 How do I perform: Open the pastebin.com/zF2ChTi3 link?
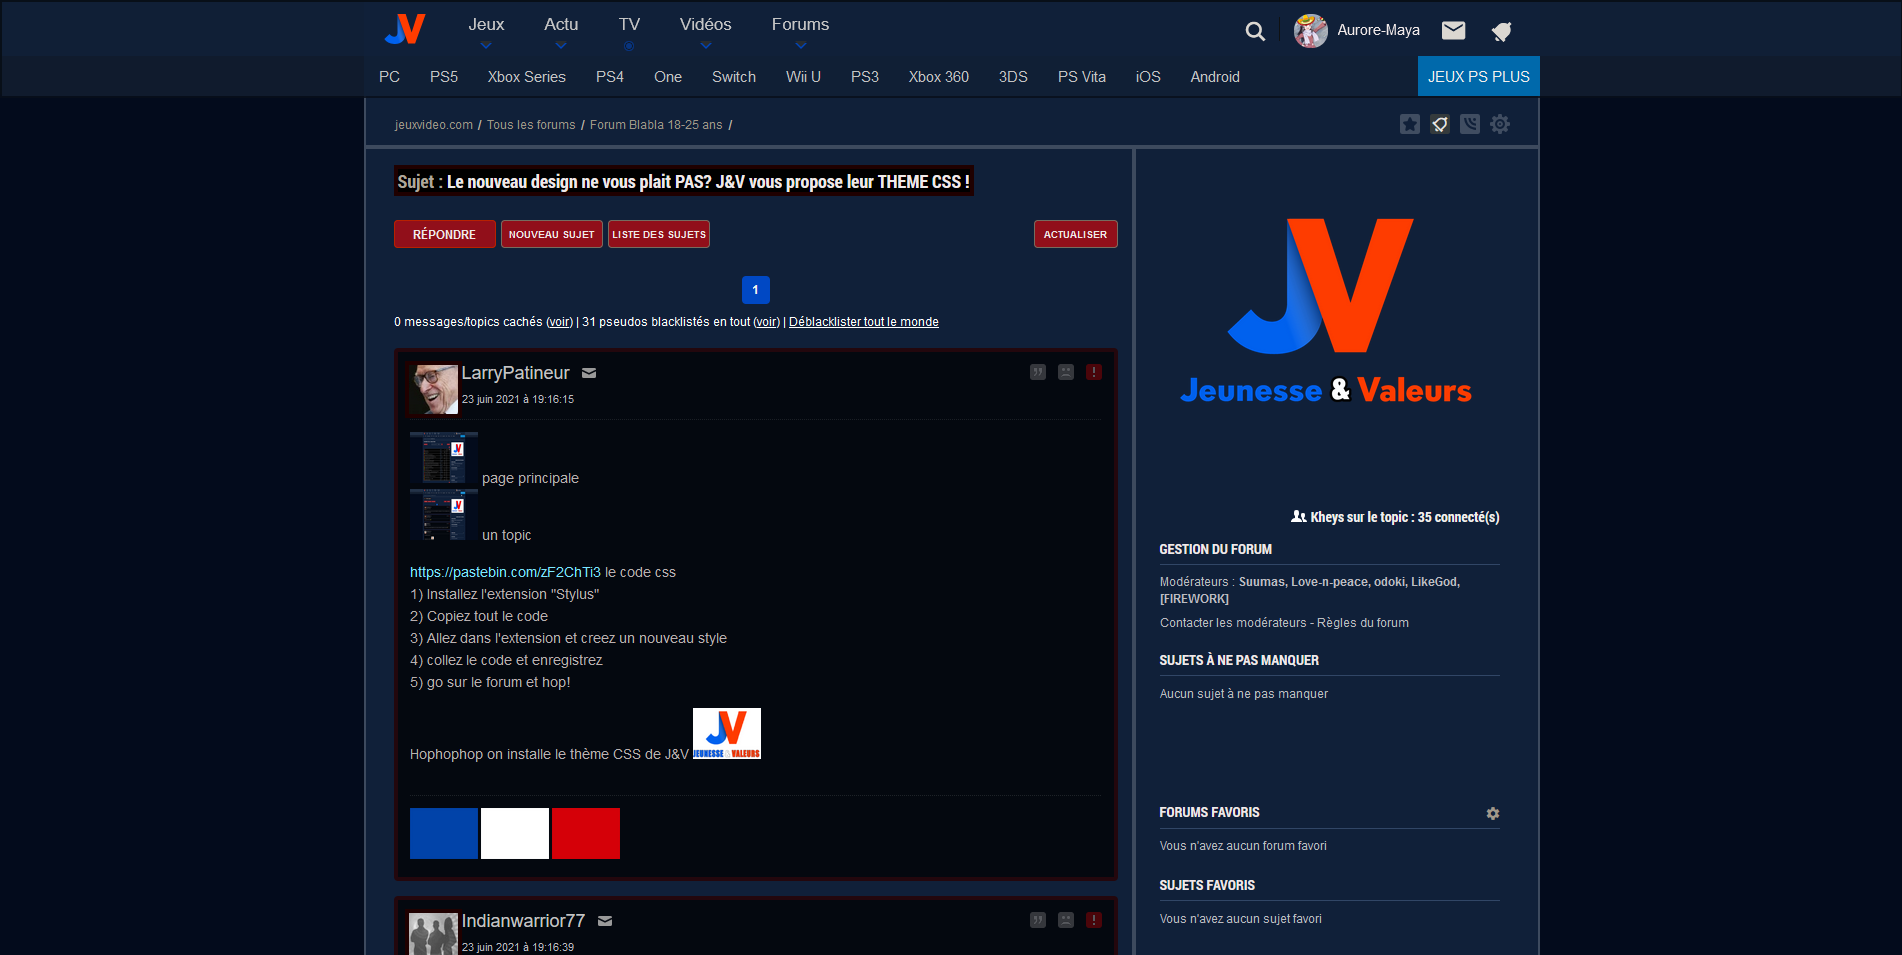click(x=505, y=572)
